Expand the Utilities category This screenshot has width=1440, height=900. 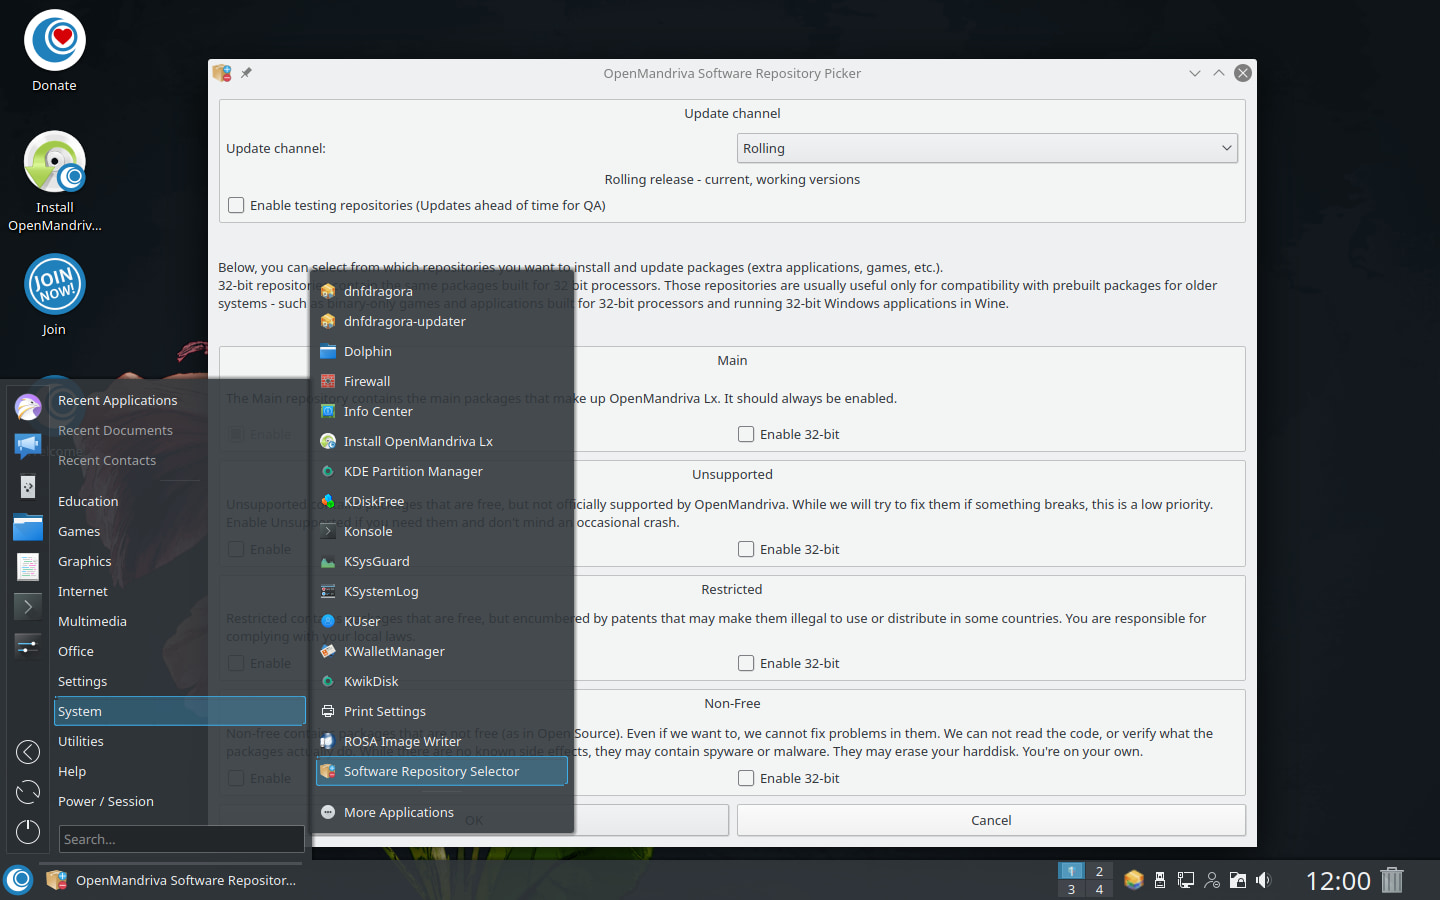pos(180,741)
